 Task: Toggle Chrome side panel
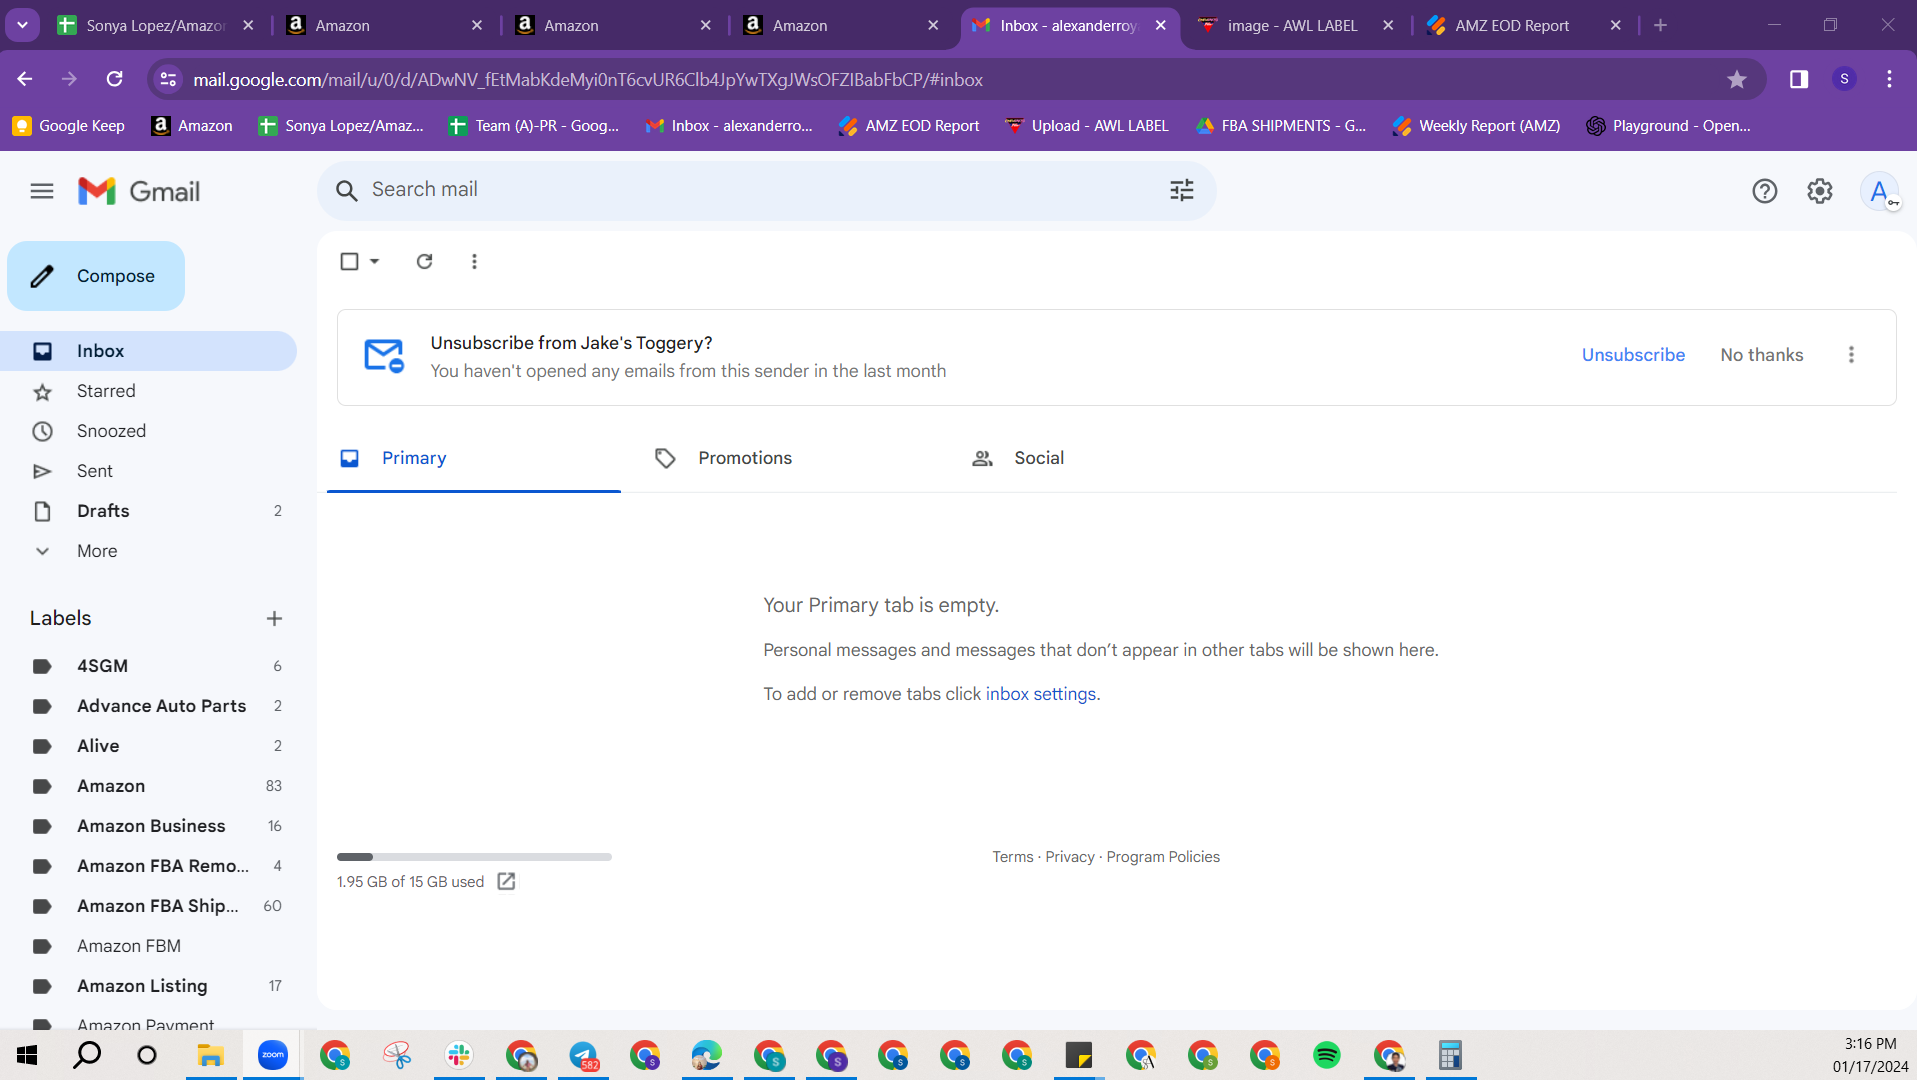(1799, 80)
